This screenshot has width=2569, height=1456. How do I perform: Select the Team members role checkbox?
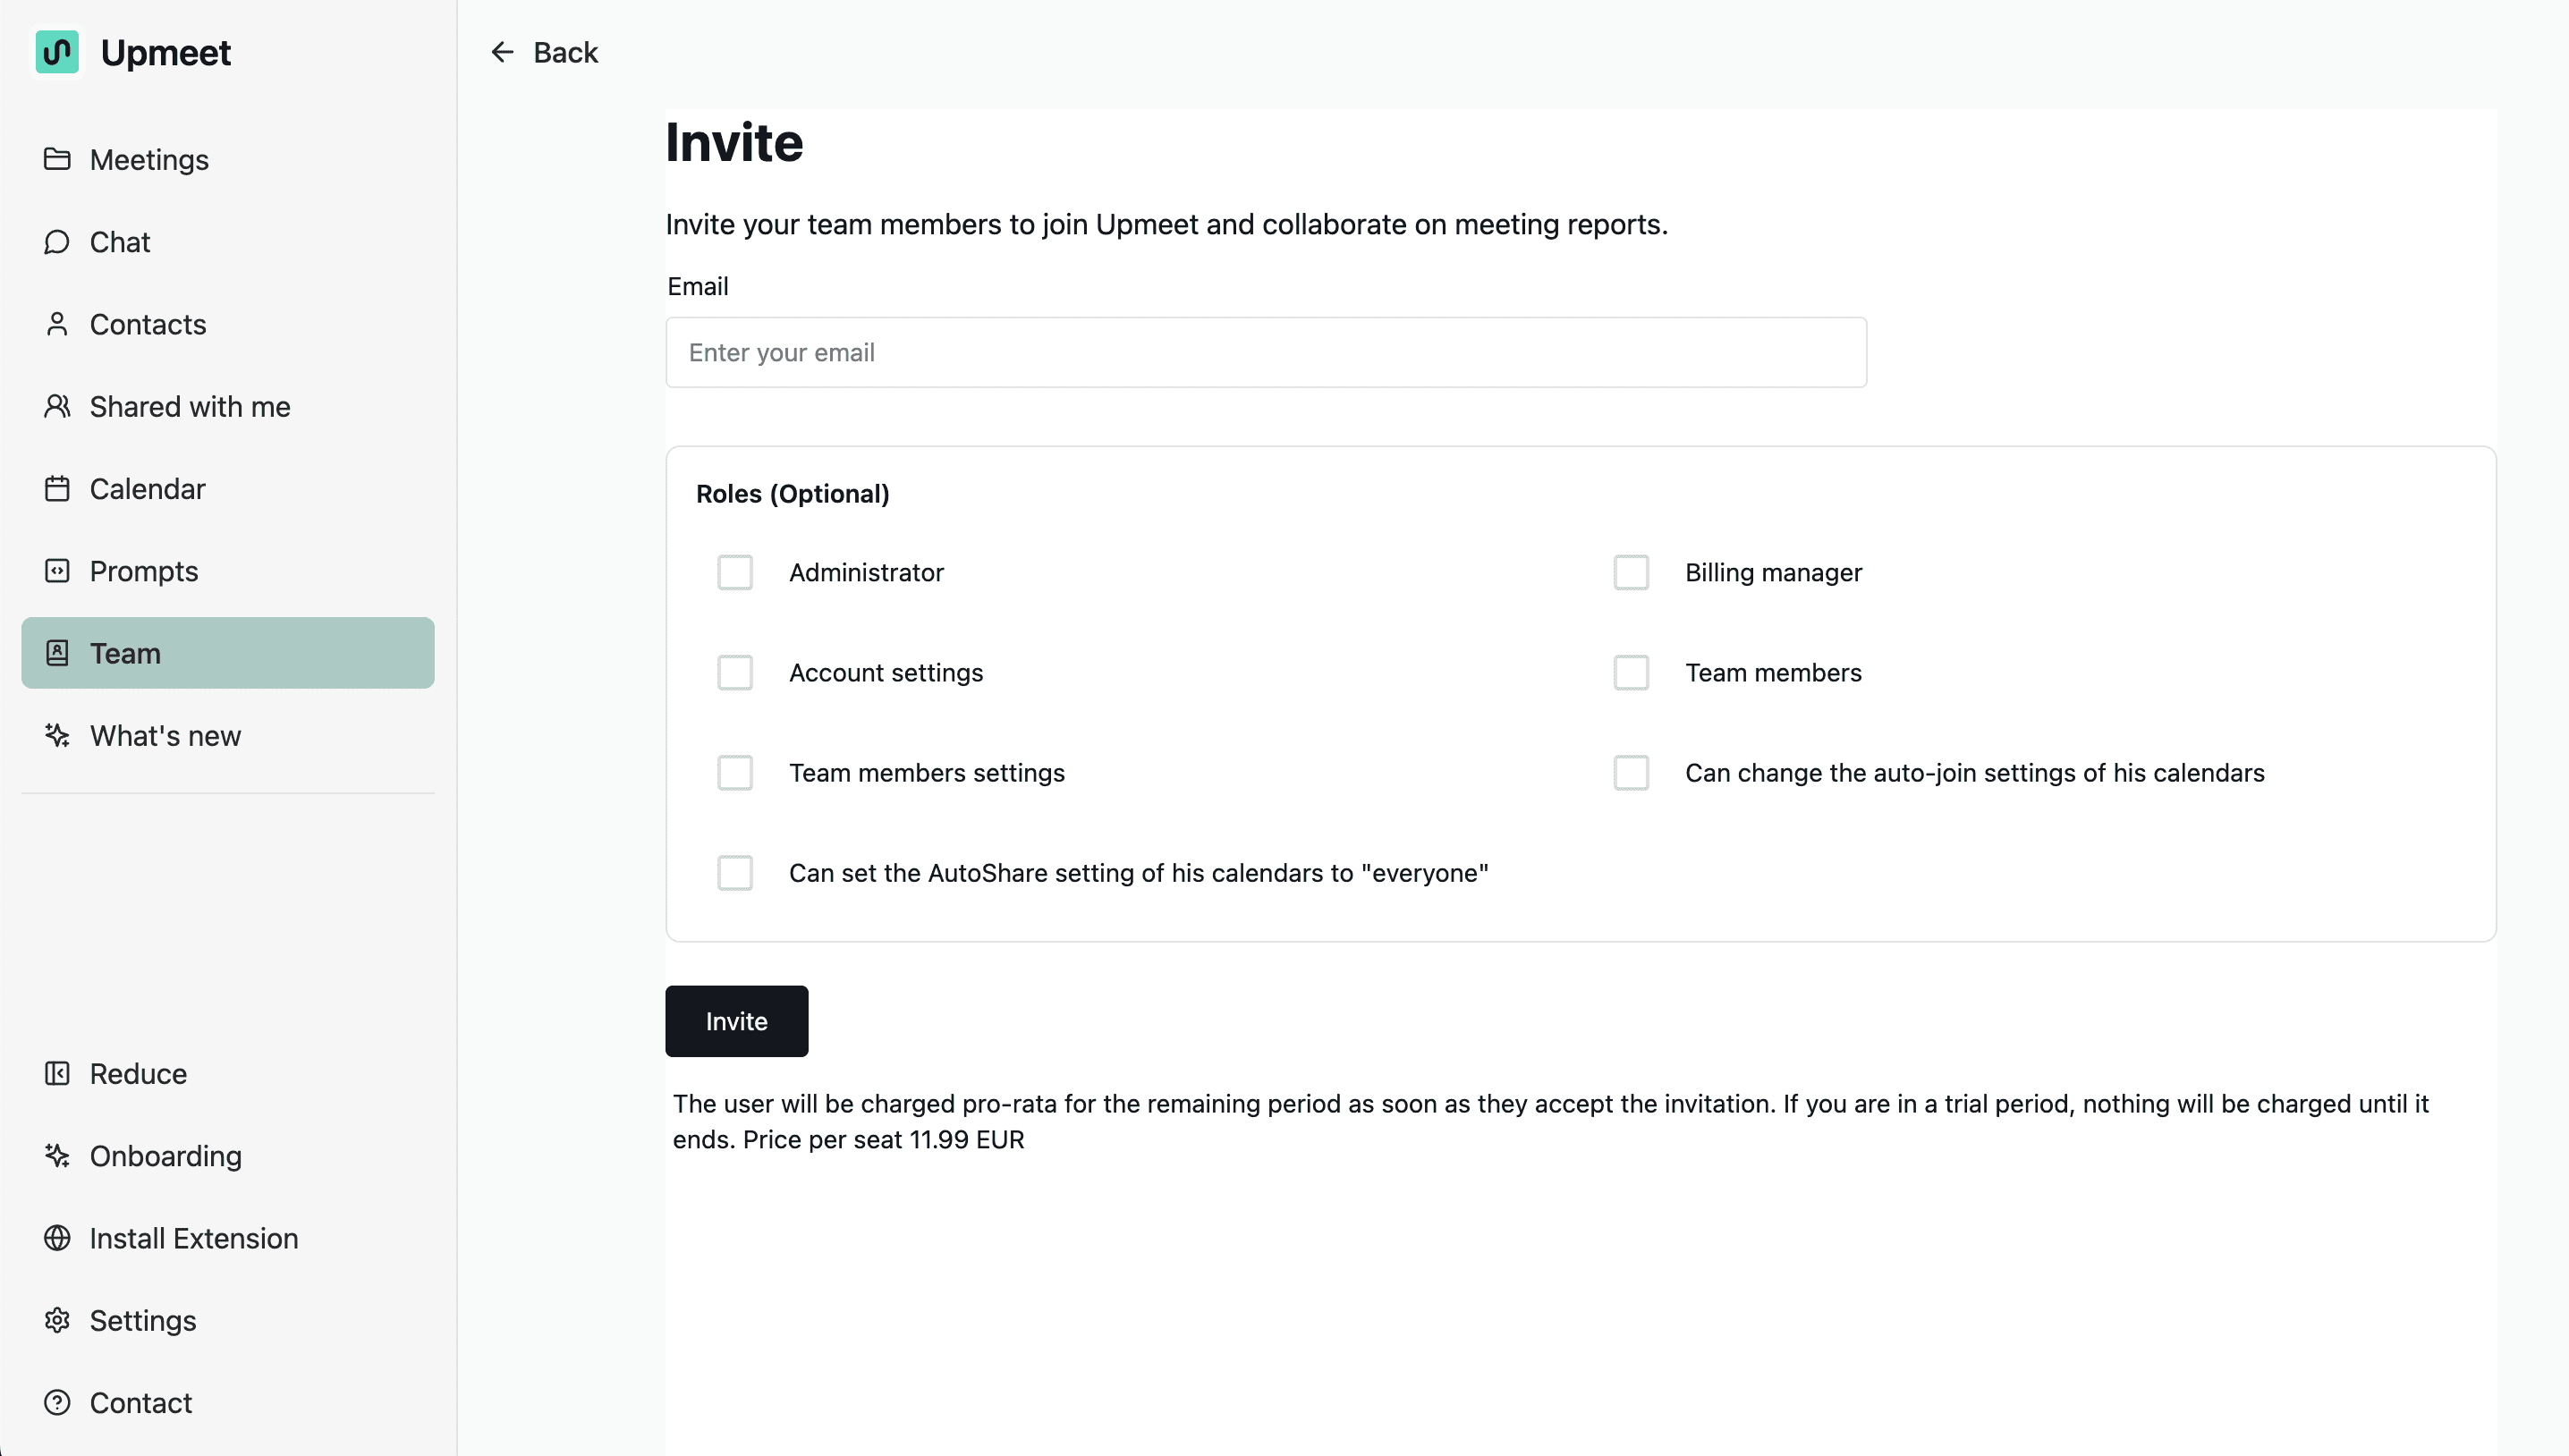(1631, 673)
